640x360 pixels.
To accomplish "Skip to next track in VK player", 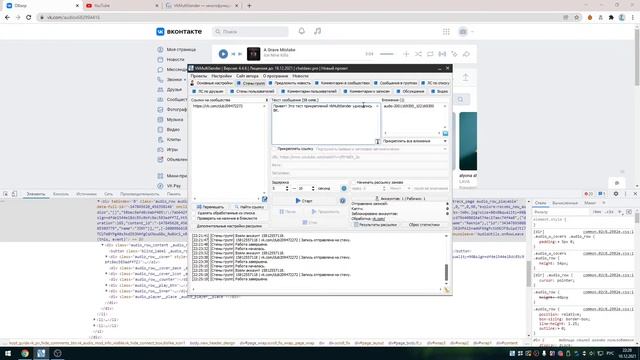I will tap(240, 54).
